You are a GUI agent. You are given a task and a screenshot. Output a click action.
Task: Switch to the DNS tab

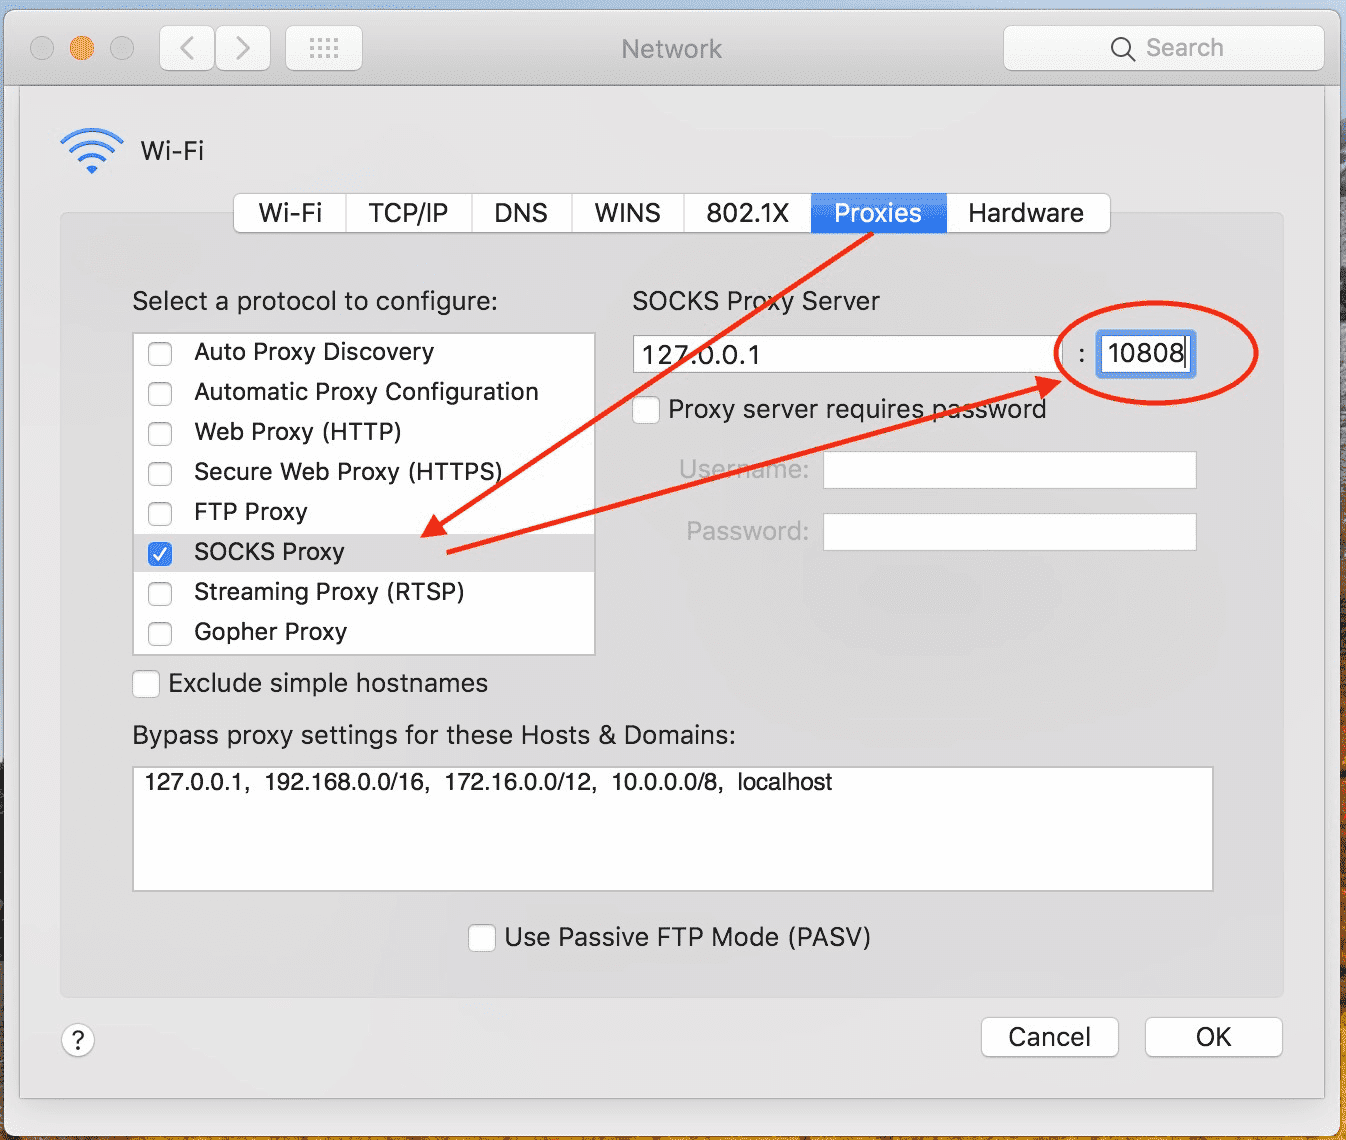(521, 213)
